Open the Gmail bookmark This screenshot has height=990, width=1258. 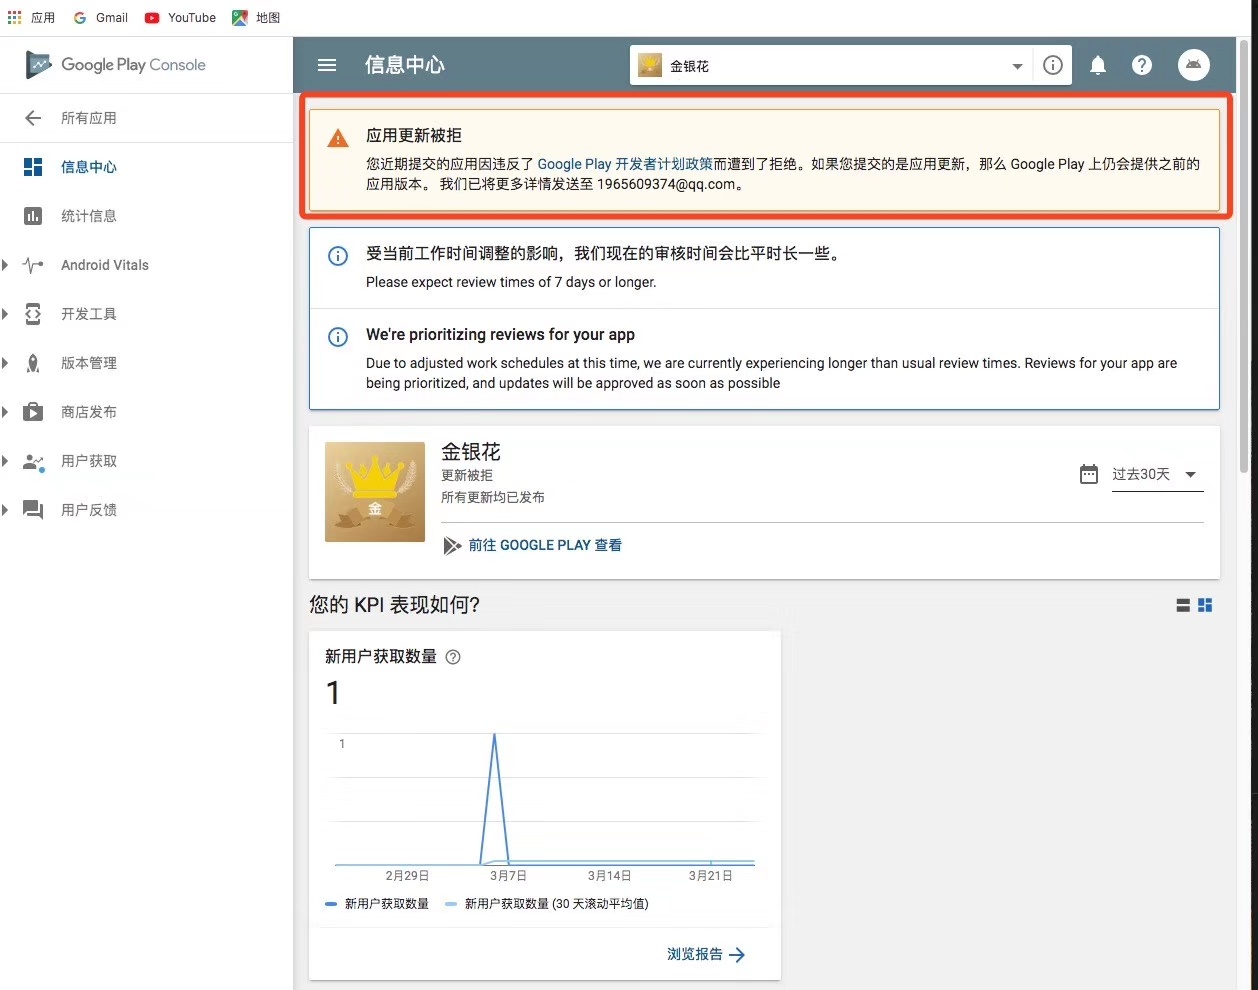(x=101, y=18)
